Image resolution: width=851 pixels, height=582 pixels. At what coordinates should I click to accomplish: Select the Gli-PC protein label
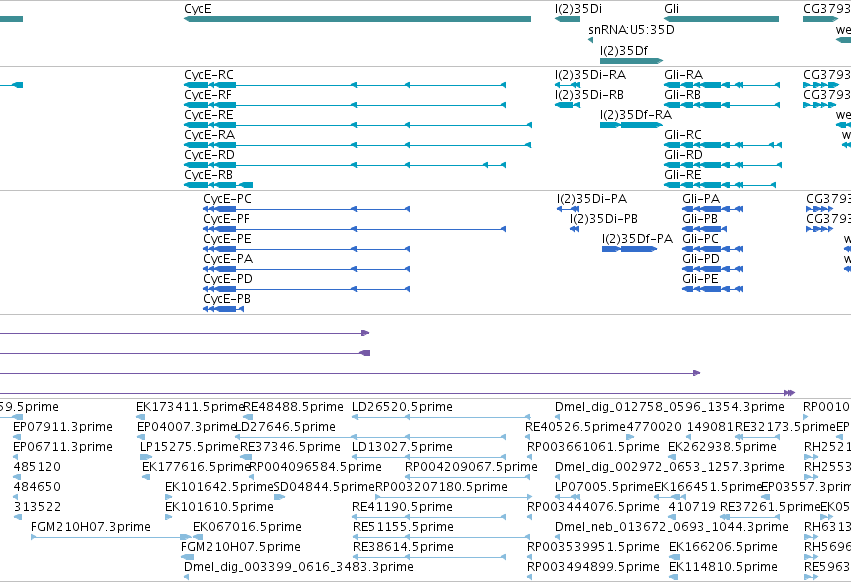point(701,239)
